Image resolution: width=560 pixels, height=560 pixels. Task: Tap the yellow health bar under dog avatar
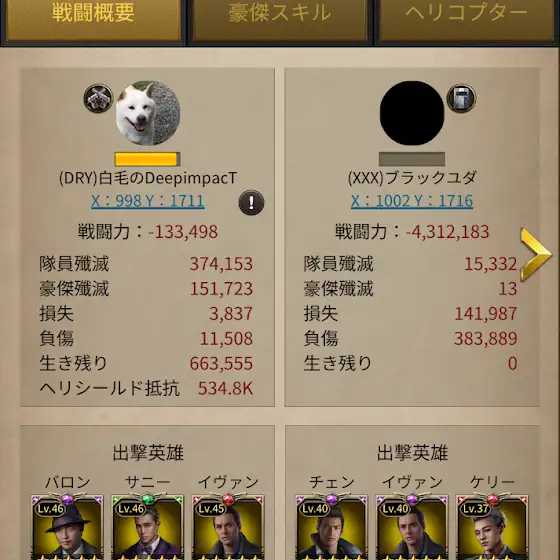coord(148,159)
